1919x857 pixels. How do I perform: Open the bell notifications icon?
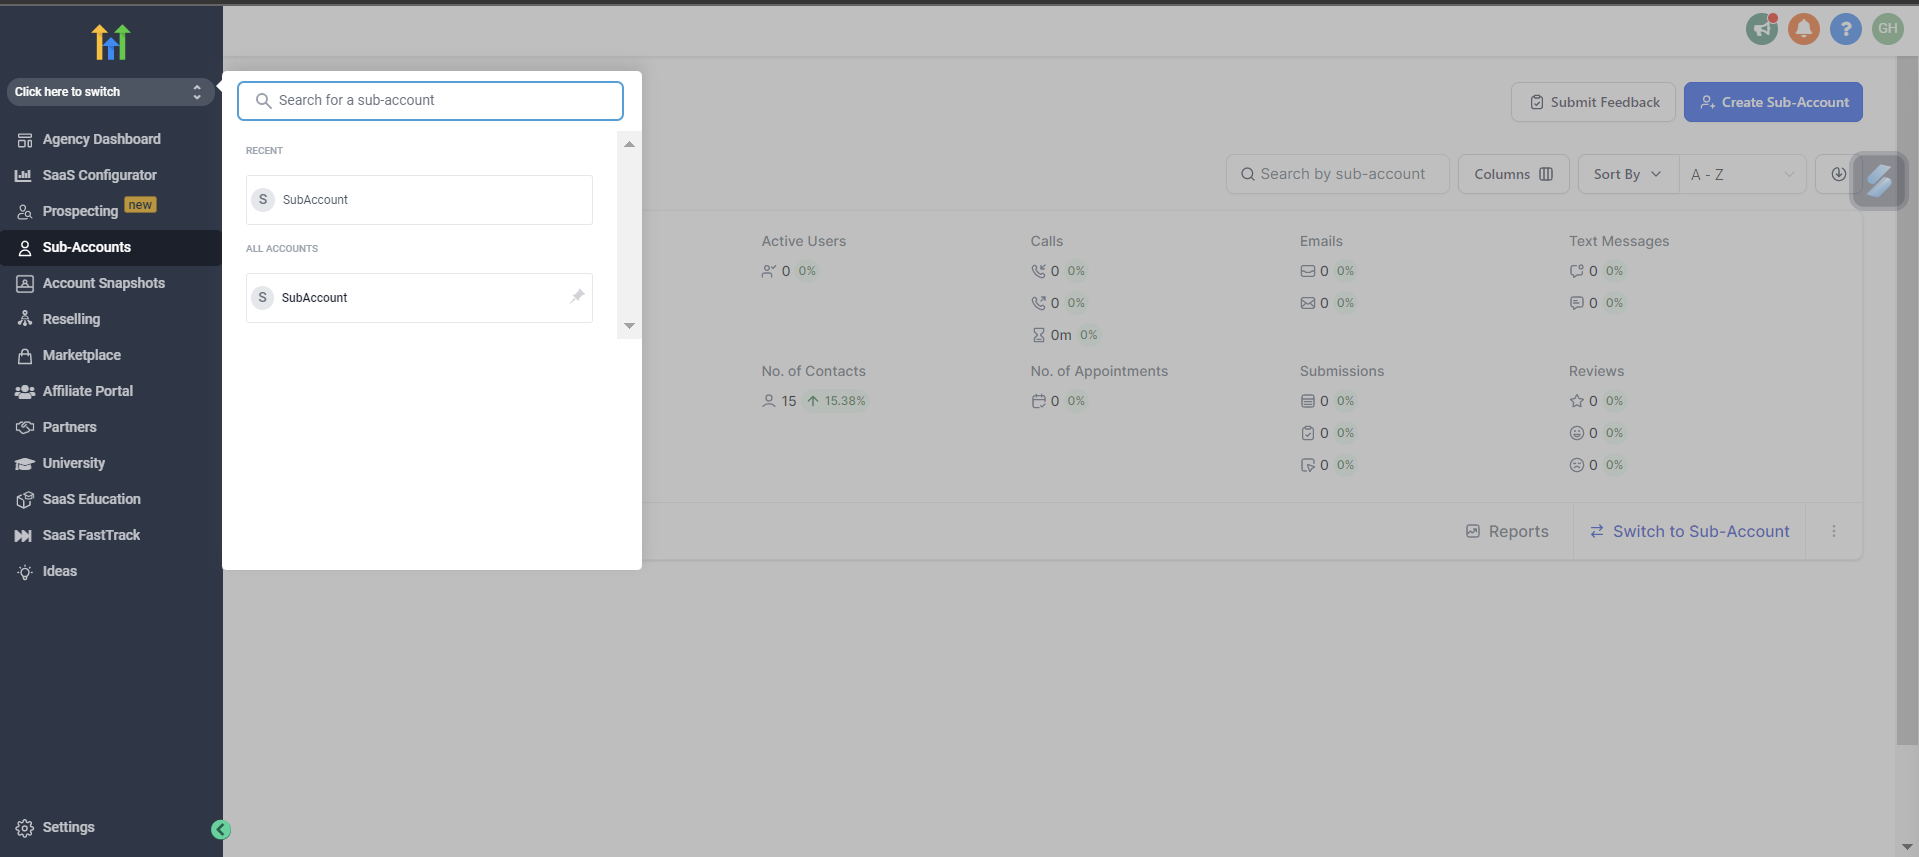[x=1804, y=29]
